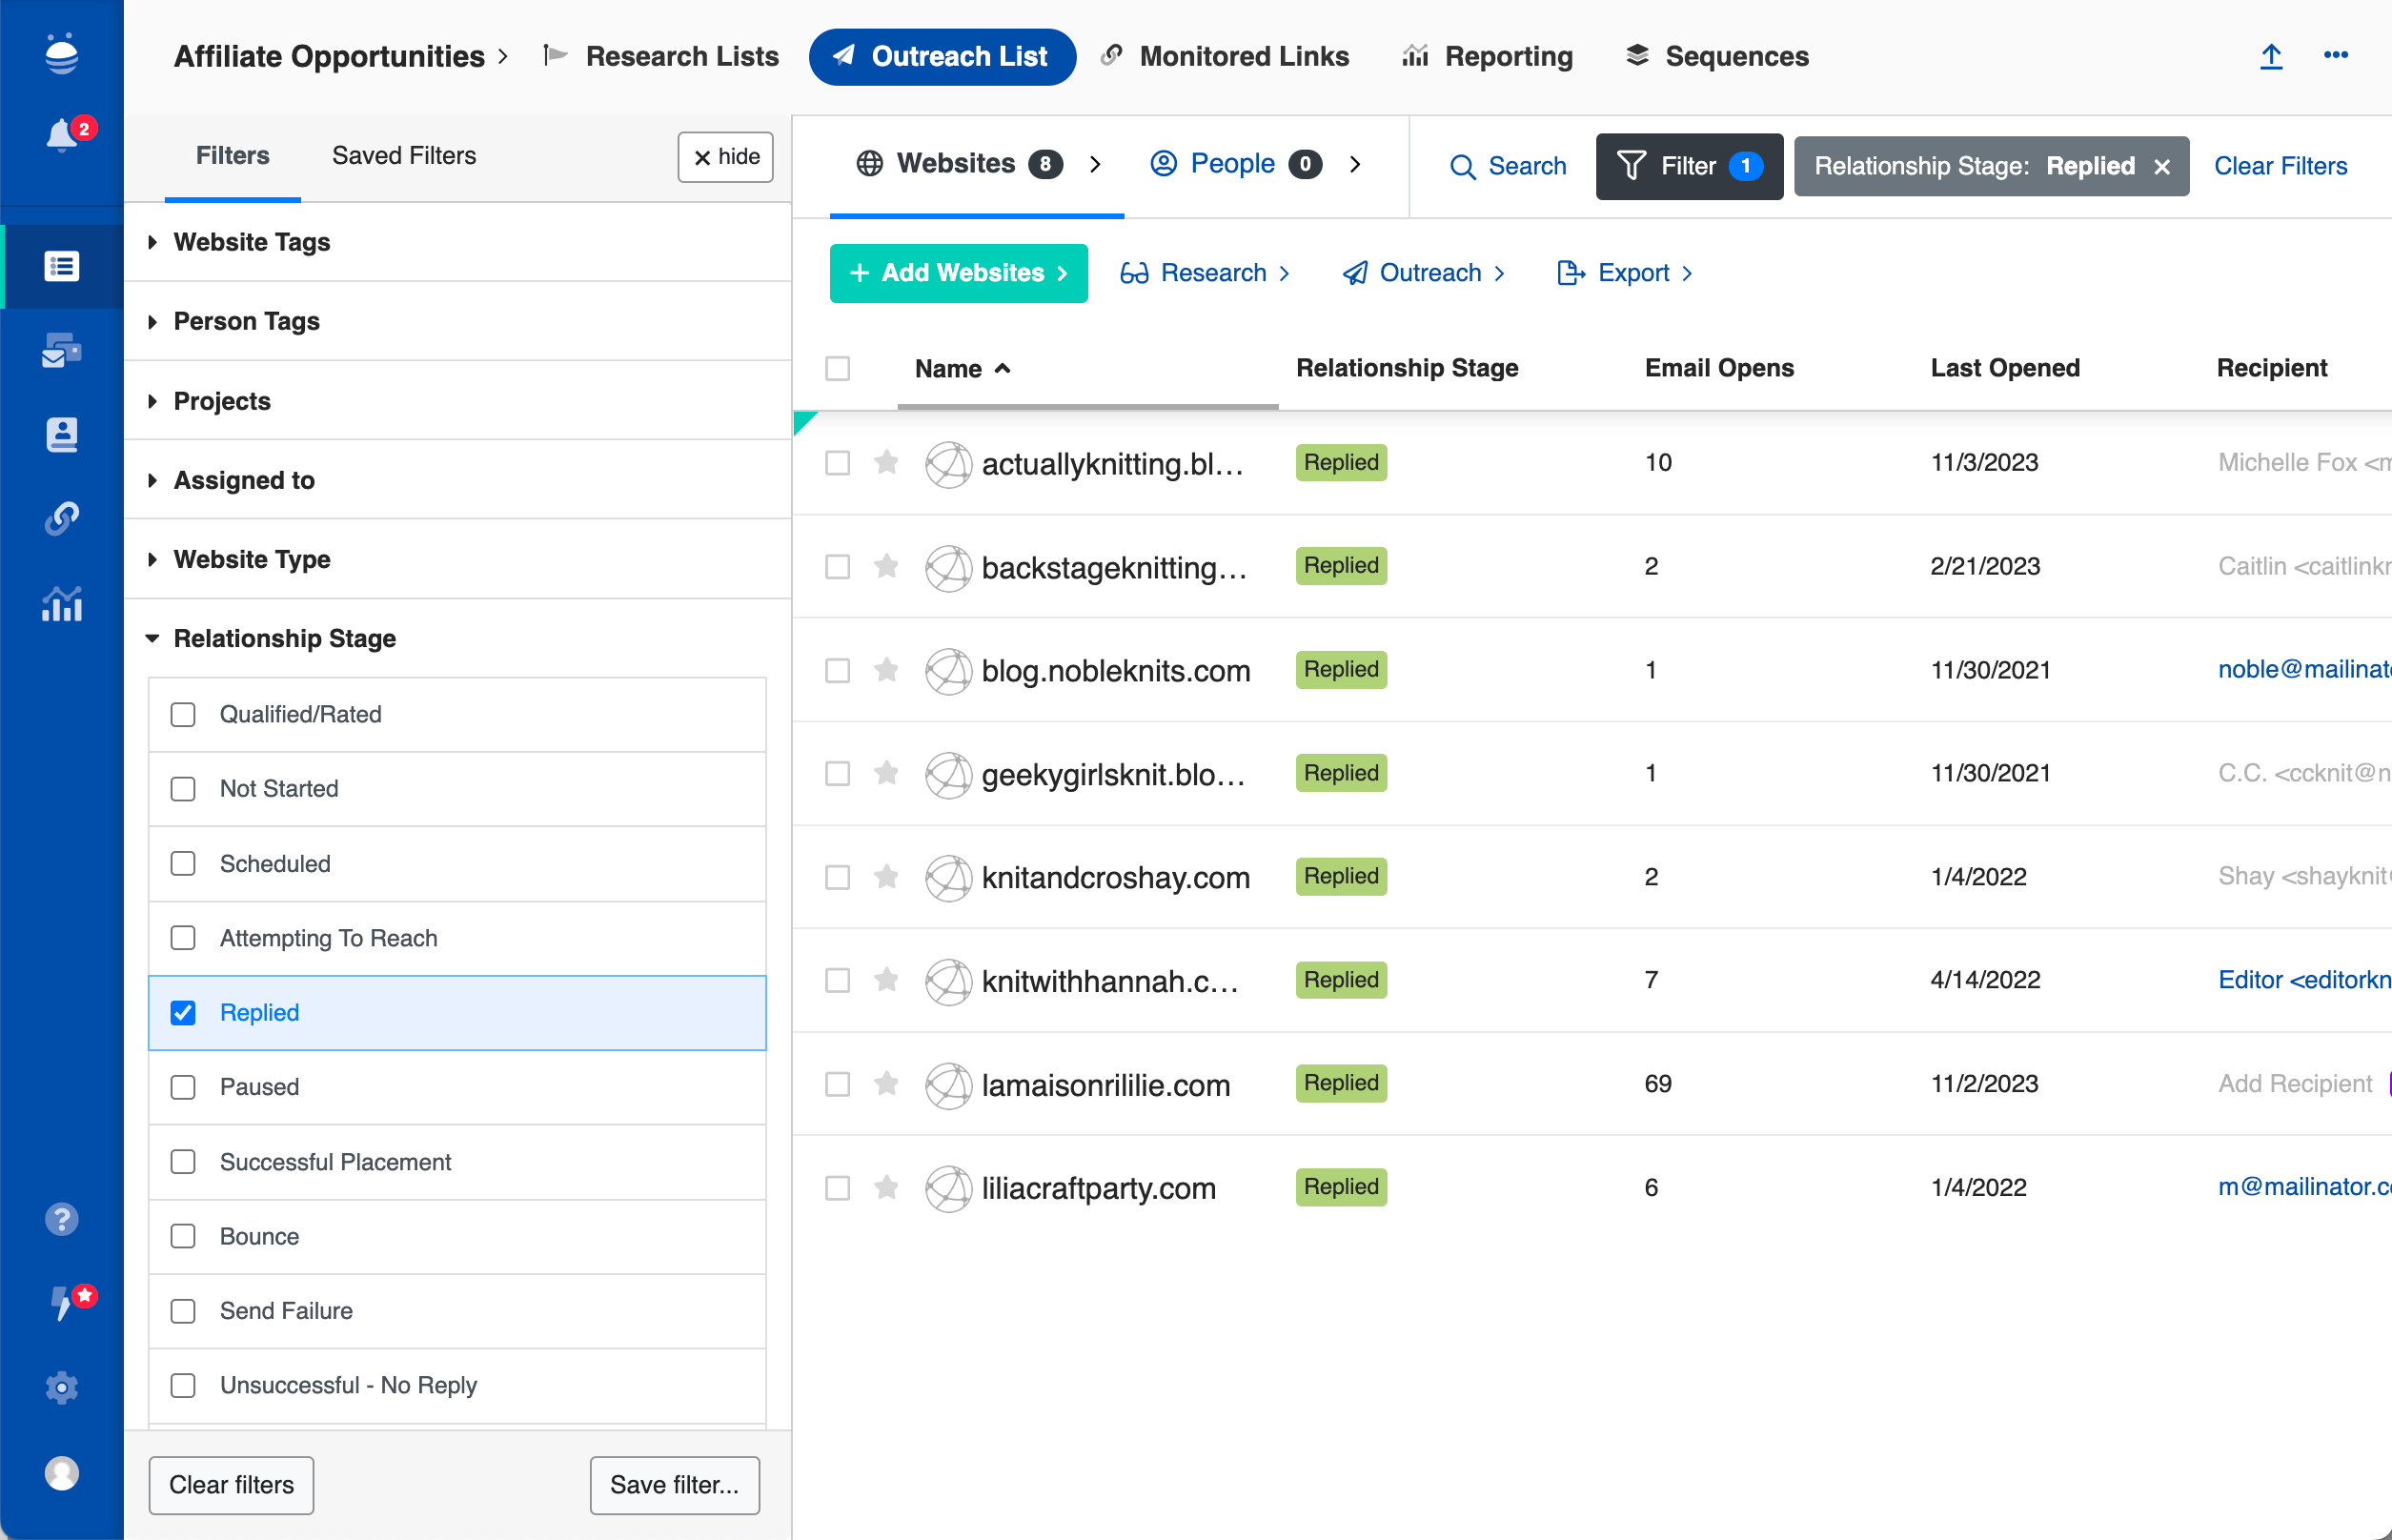Open the settings gear in sidebar
2392x1540 pixels.
(61, 1387)
